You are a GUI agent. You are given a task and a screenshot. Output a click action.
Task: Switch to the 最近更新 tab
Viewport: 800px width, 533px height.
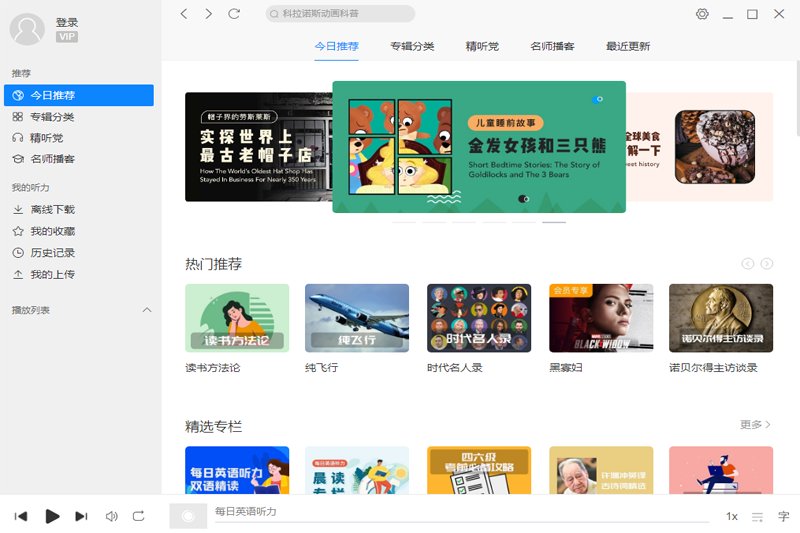[x=627, y=46]
